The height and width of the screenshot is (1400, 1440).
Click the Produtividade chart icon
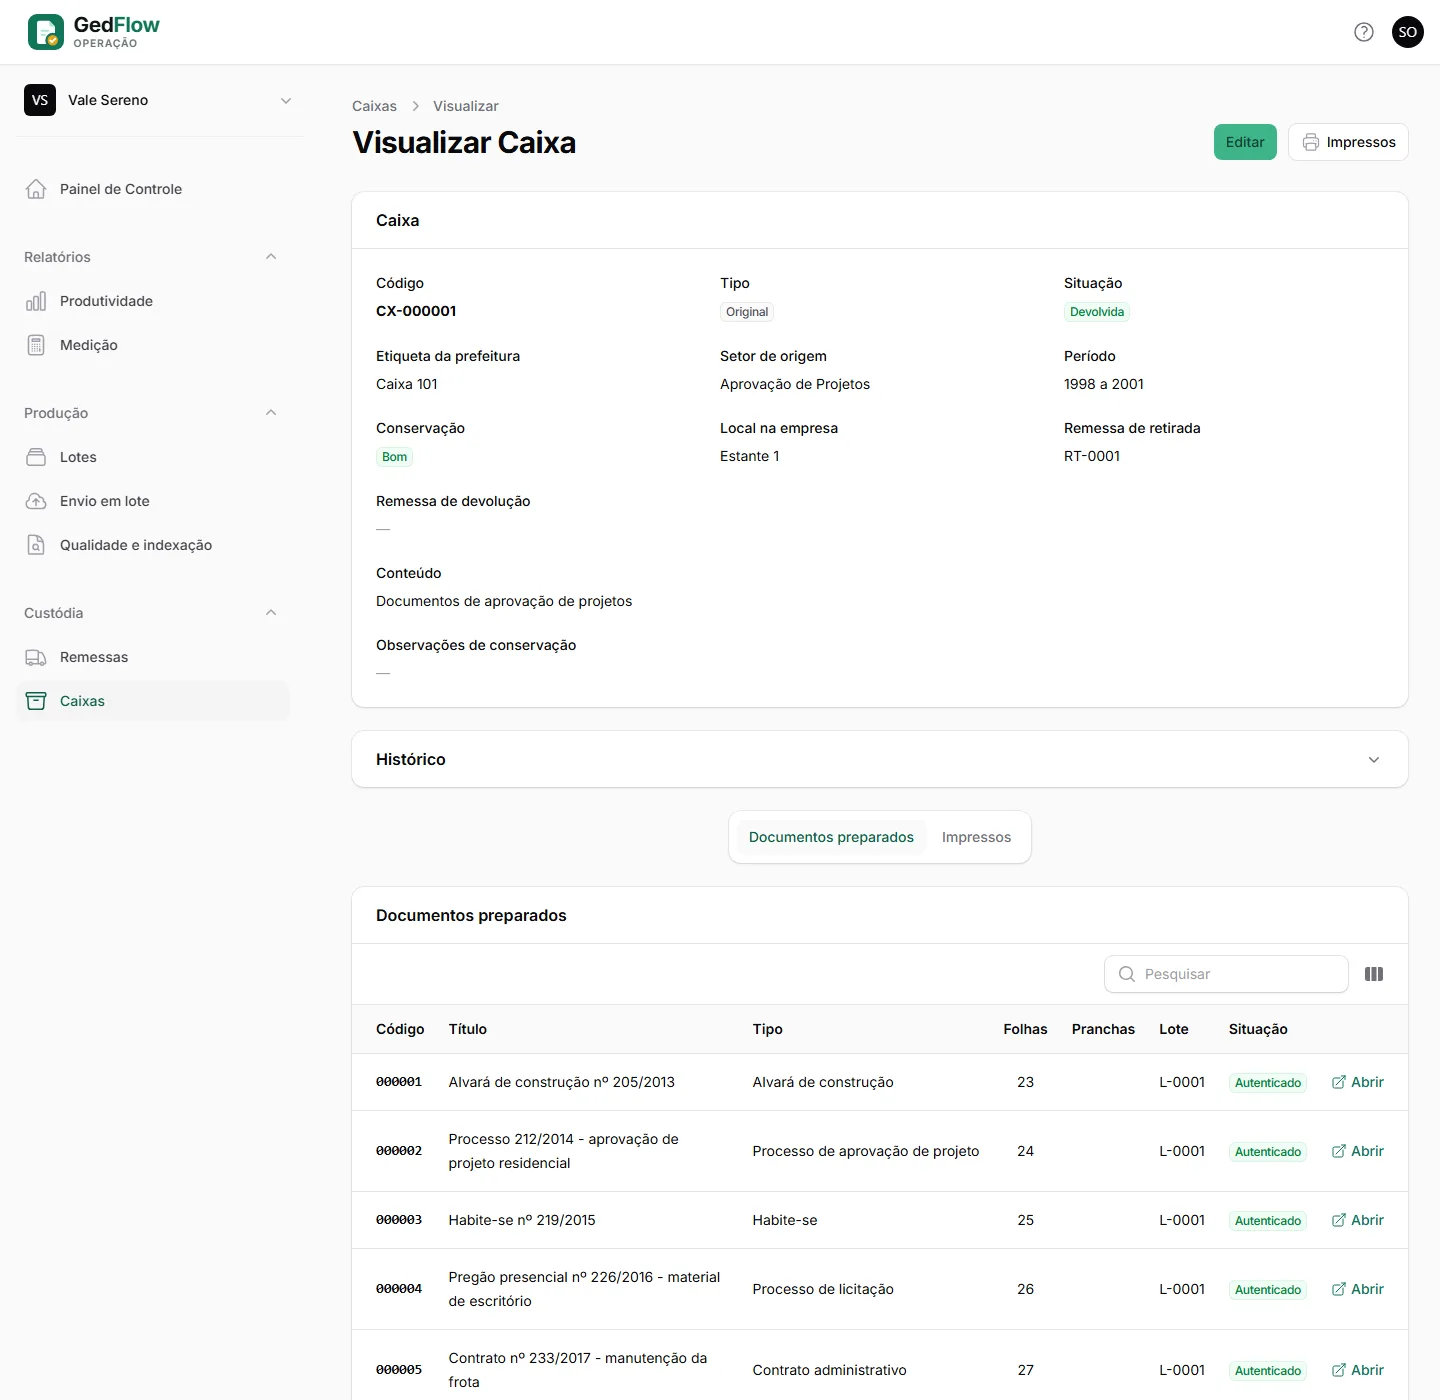36,301
